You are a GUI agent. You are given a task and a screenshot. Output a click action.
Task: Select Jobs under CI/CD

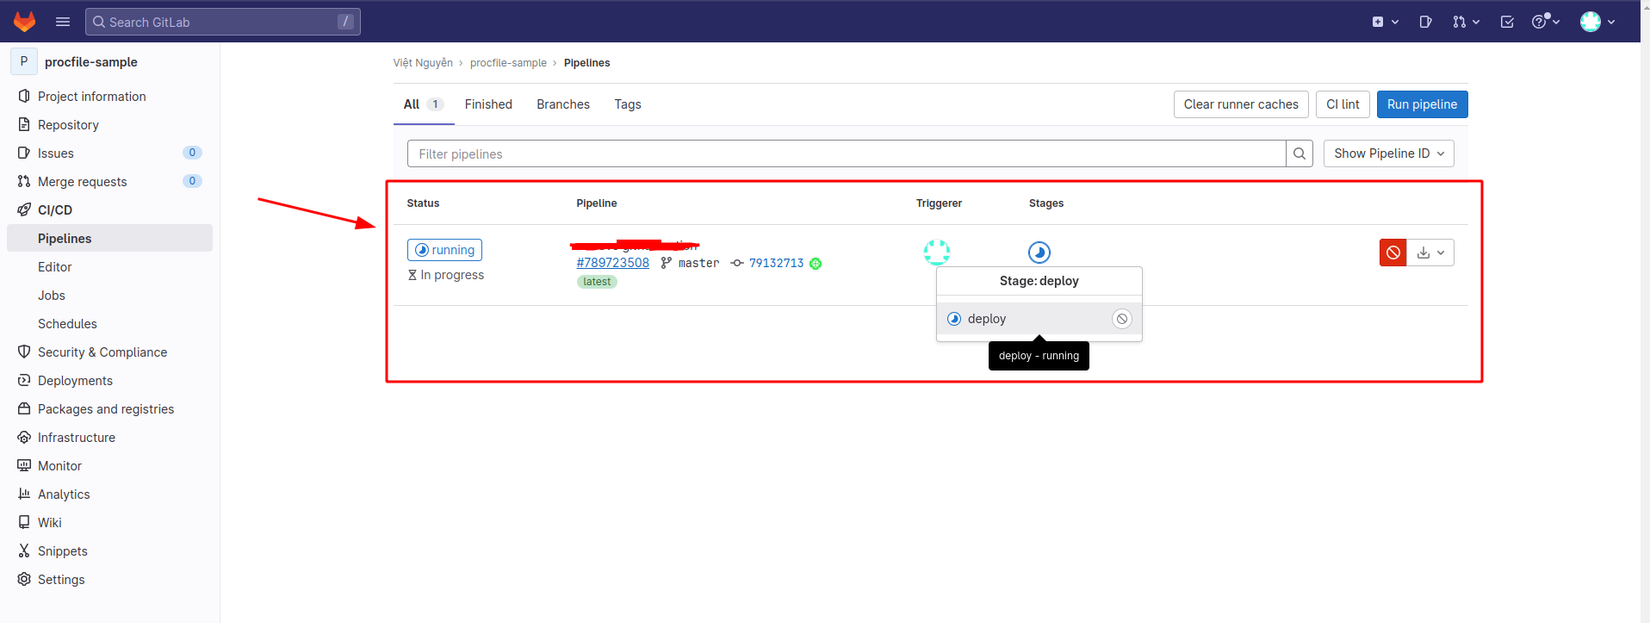[52, 295]
